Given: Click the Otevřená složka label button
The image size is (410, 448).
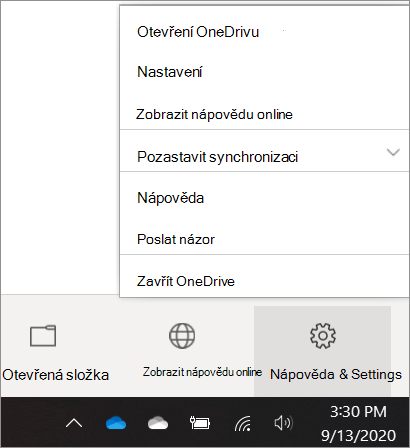Looking at the screenshot, I should 56,375.
